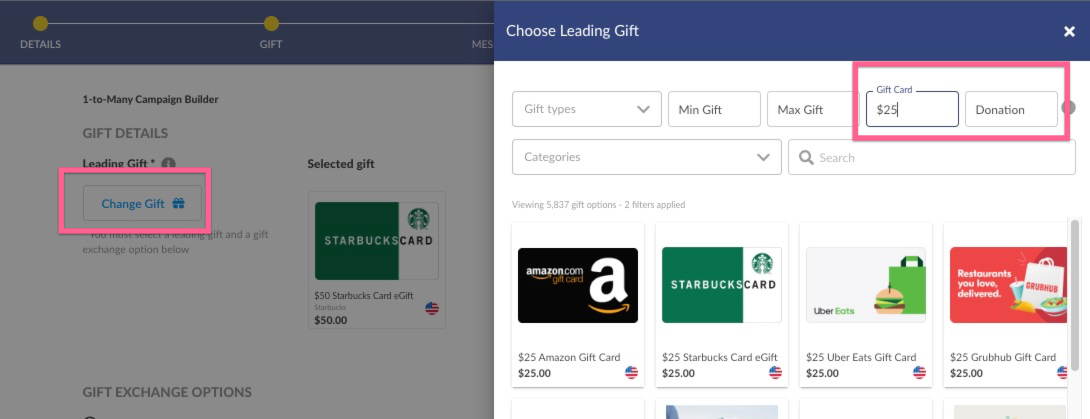Screen dimensions: 1090x419
Task: Select the $25 Grubhub Gift Card
Action: tap(1007, 304)
